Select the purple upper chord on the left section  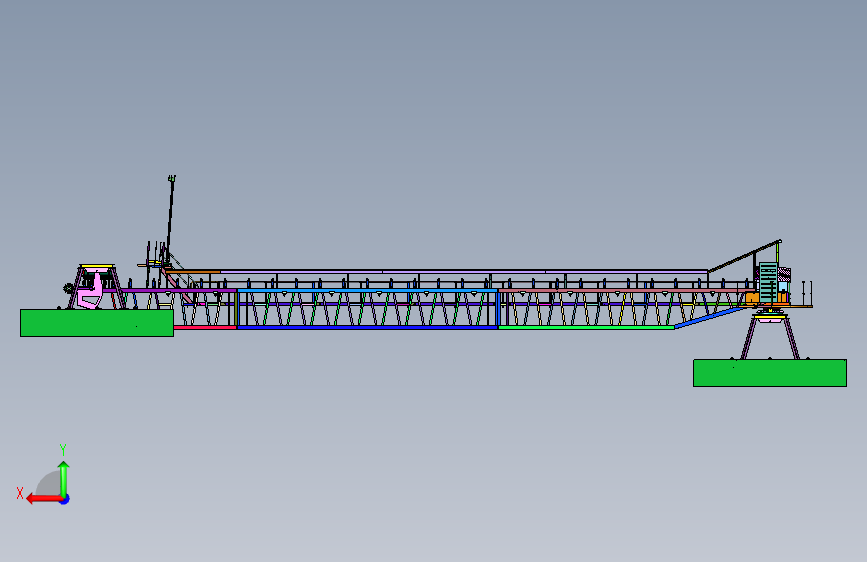click(170, 290)
